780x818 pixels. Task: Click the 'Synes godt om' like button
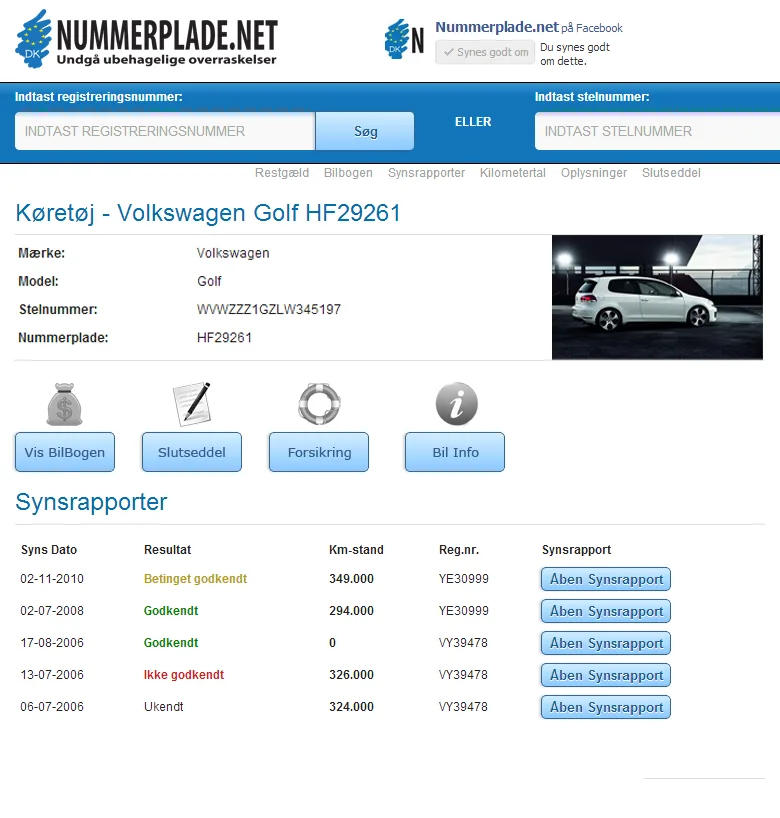(485, 52)
